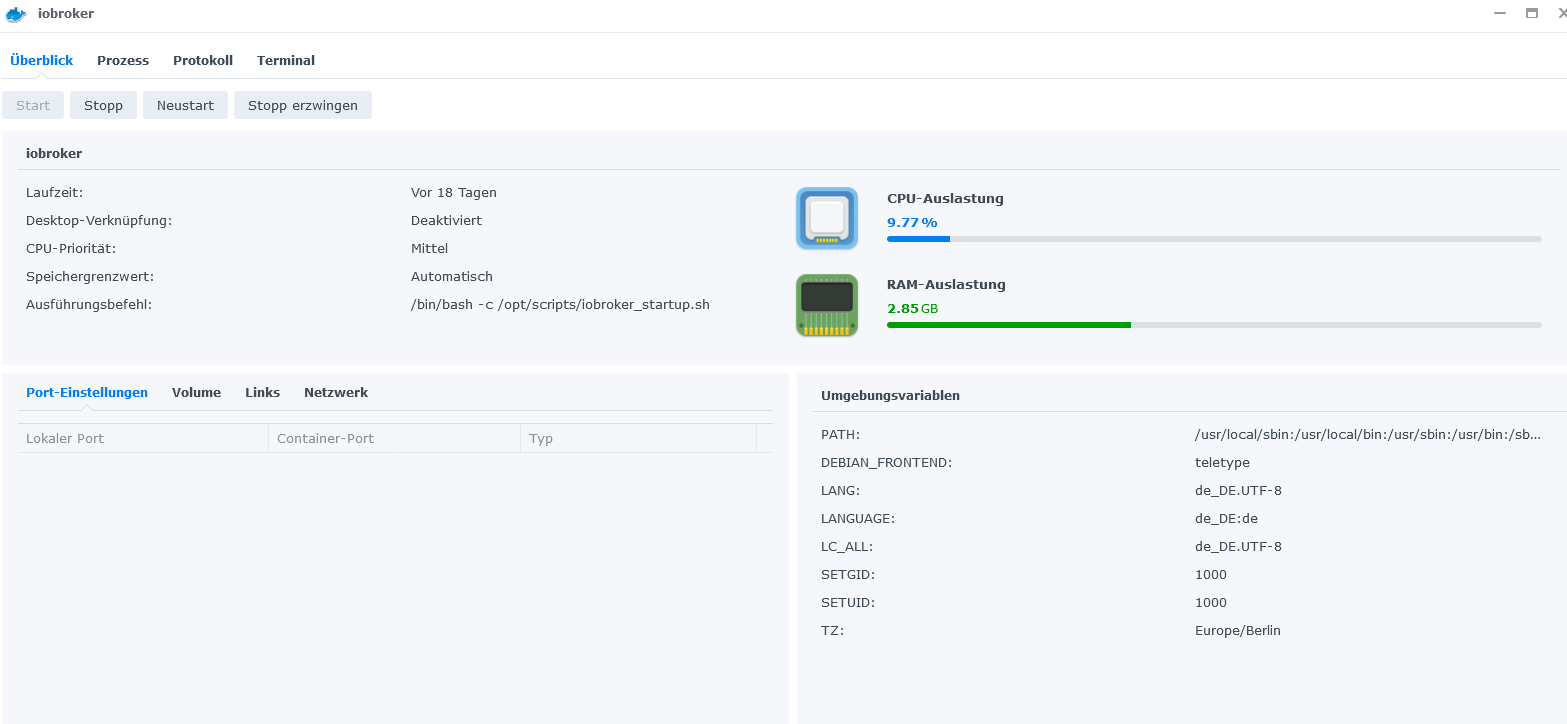The height and width of the screenshot is (724, 1567).
Task: Click the Laufzeit label
Action: [x=54, y=192]
